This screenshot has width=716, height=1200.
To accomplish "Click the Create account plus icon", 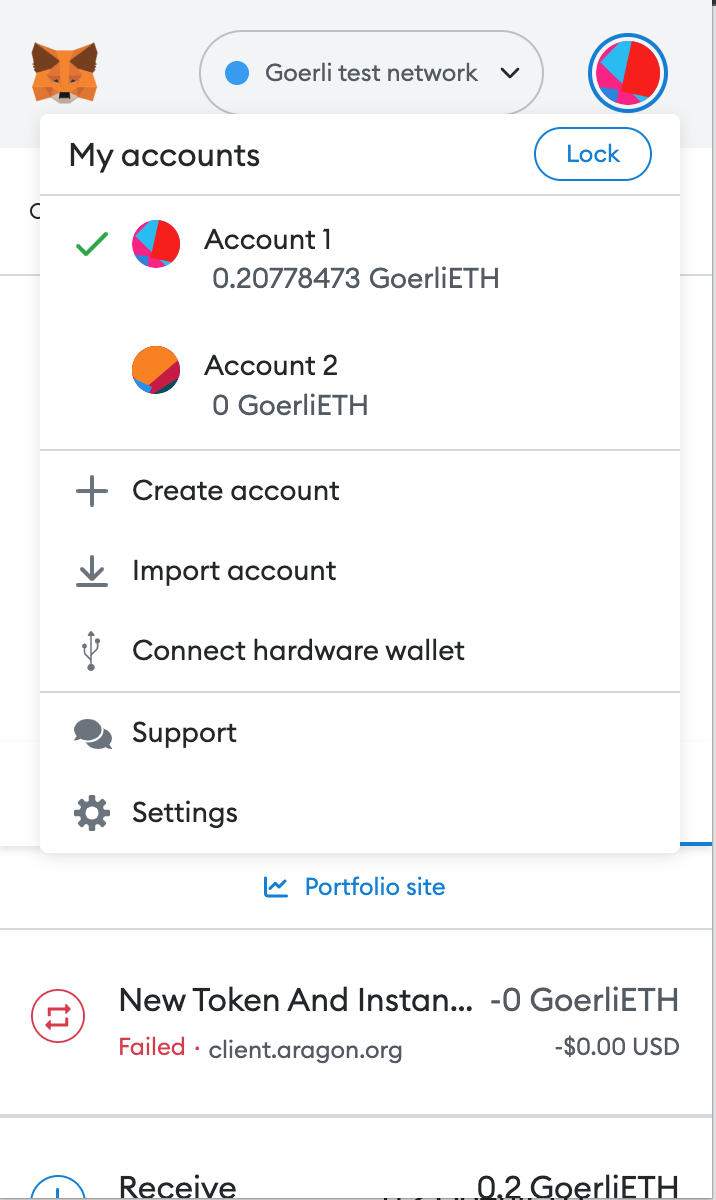I will pos(92,491).
